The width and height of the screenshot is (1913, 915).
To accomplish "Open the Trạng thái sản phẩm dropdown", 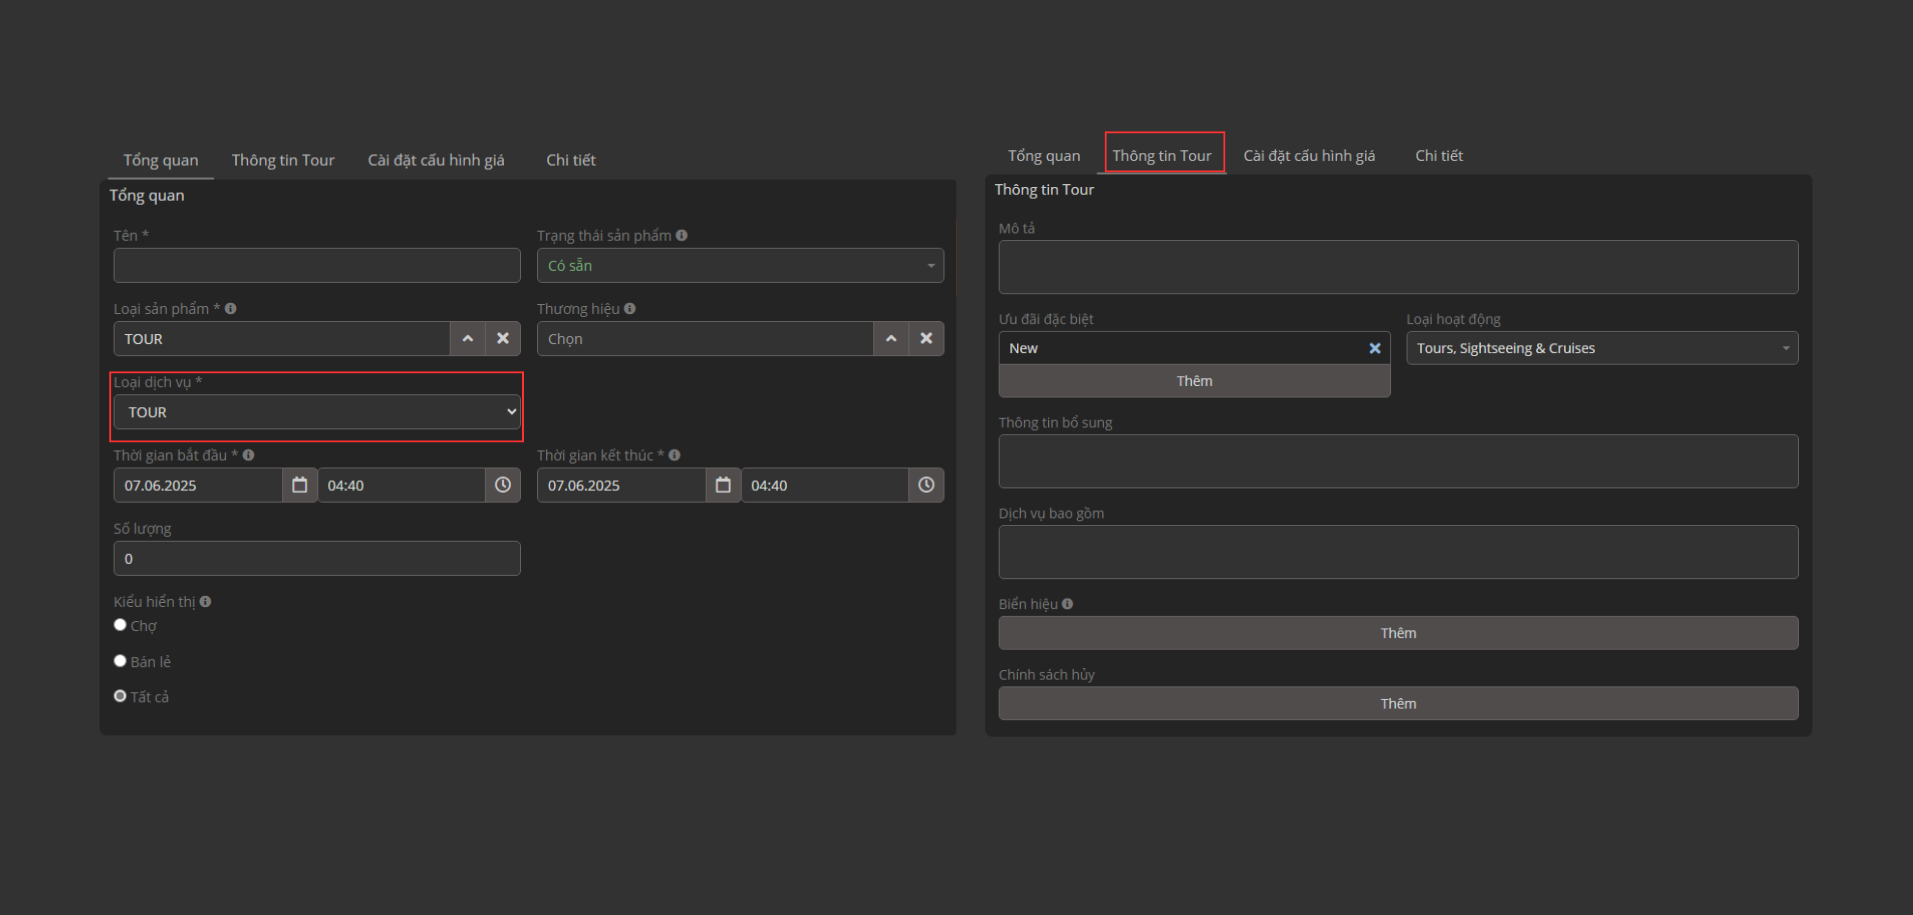I will [x=740, y=266].
